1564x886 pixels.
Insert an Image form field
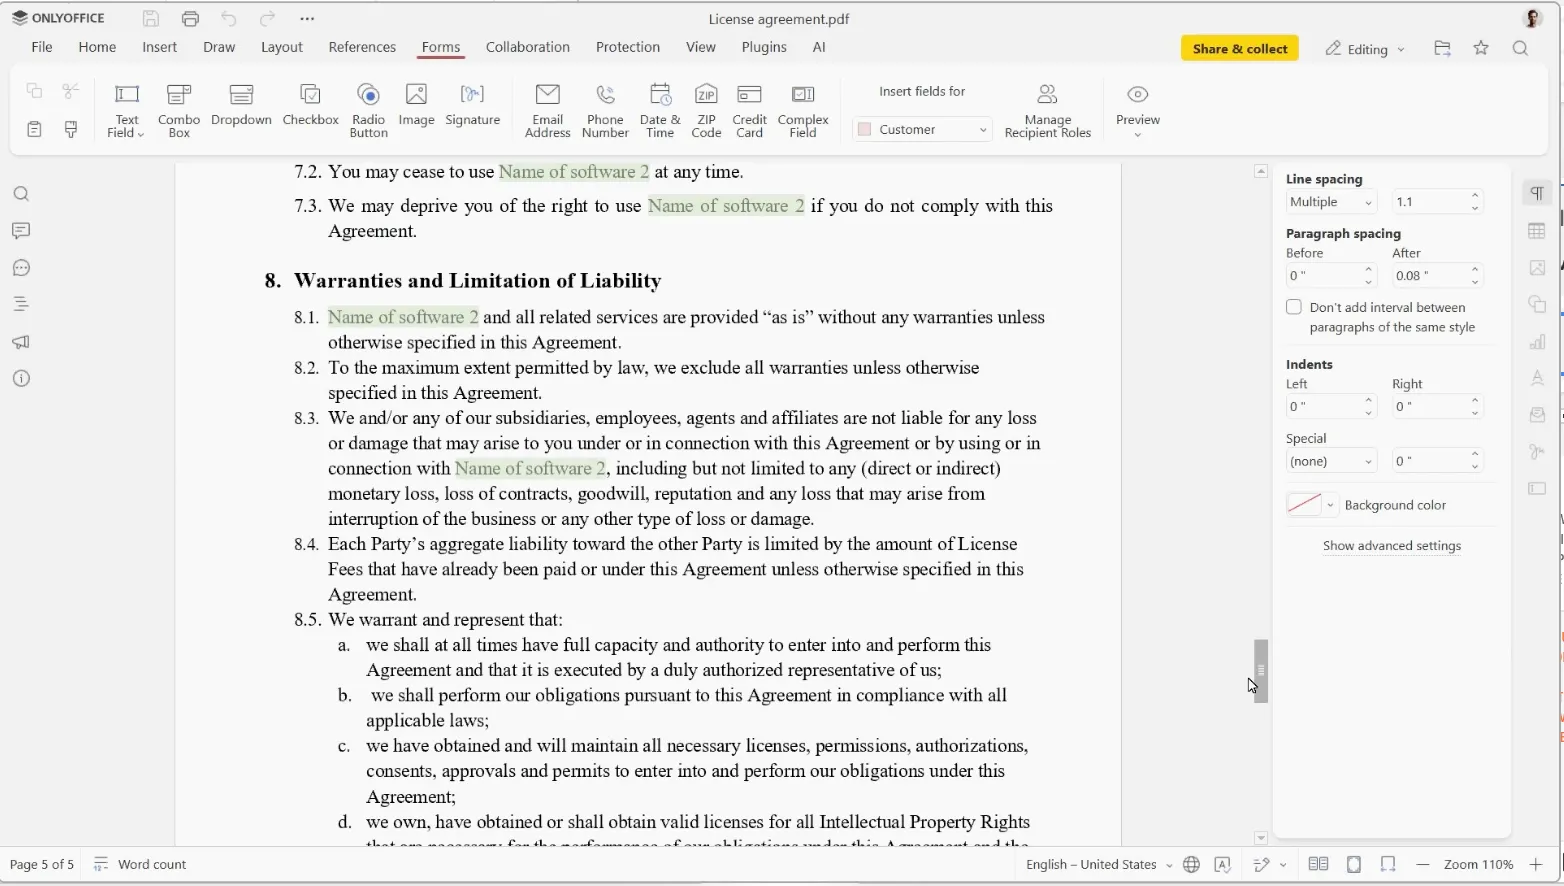coord(416,106)
